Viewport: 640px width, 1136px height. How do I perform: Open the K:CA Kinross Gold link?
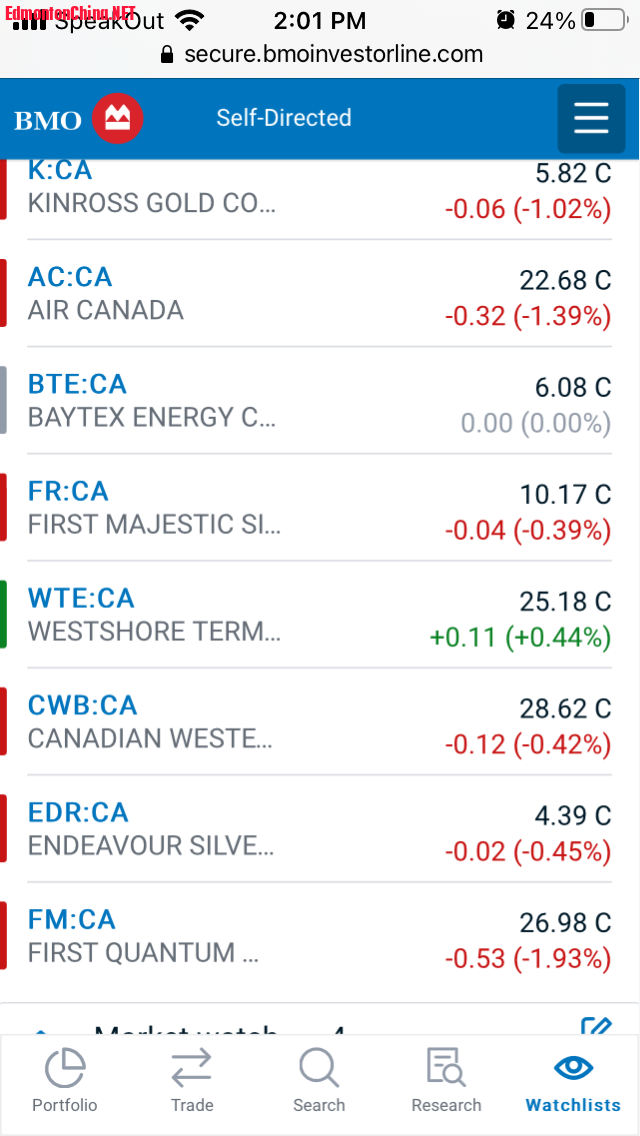point(60,171)
